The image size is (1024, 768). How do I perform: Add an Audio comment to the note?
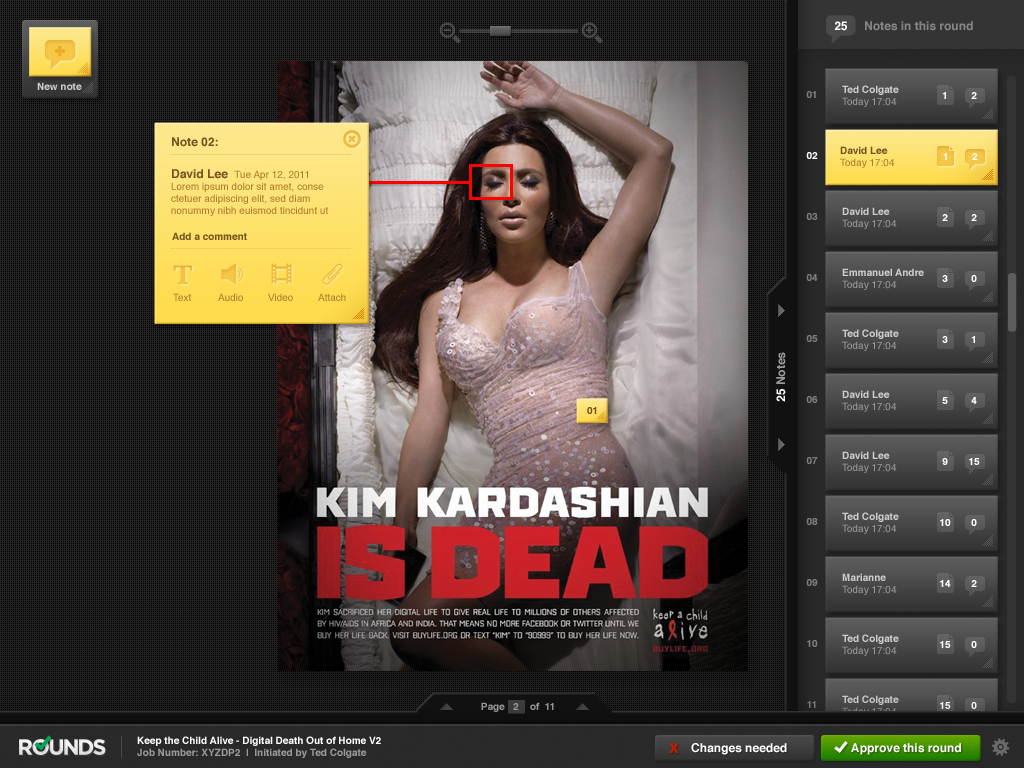[231, 283]
